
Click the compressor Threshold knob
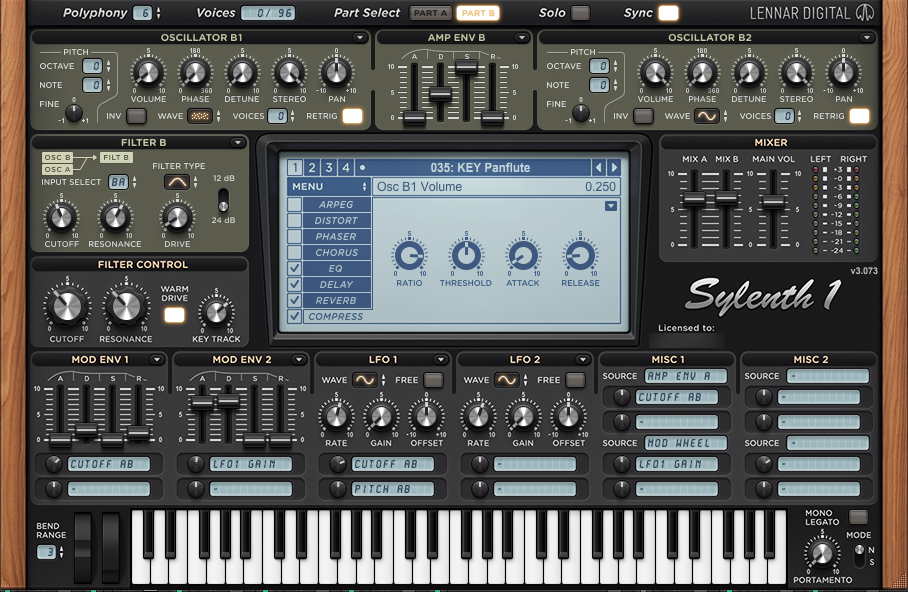click(x=466, y=255)
